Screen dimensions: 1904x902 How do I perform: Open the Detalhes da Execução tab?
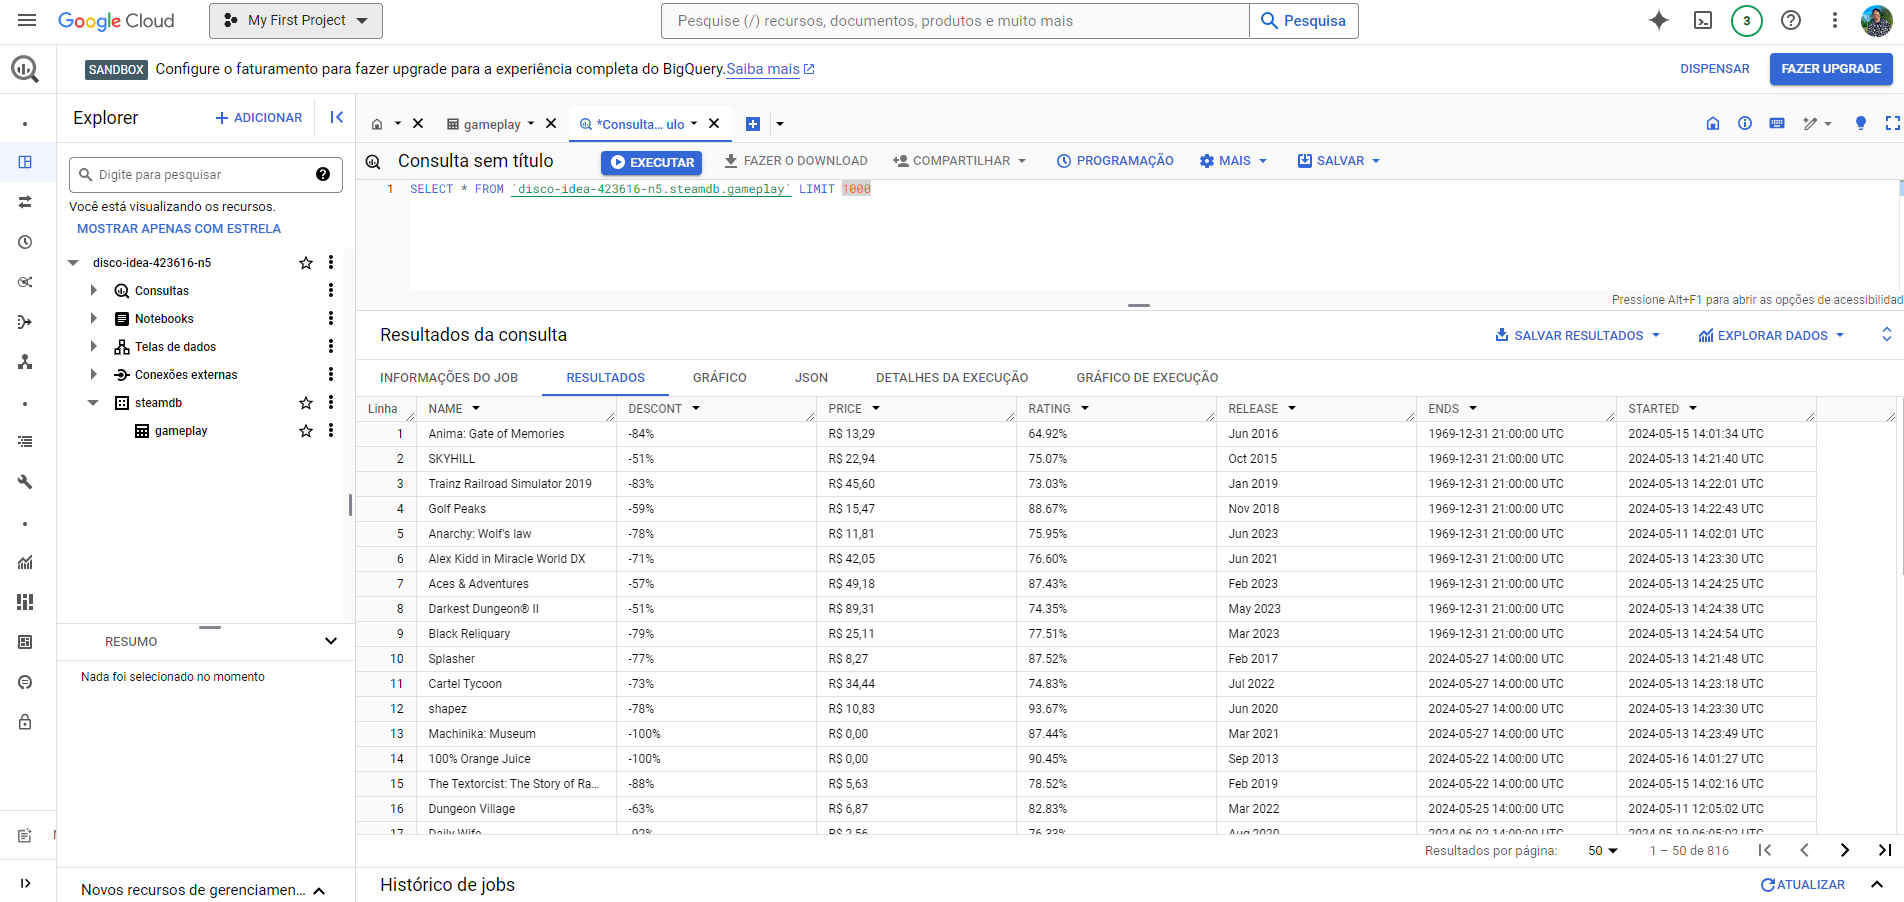952,378
